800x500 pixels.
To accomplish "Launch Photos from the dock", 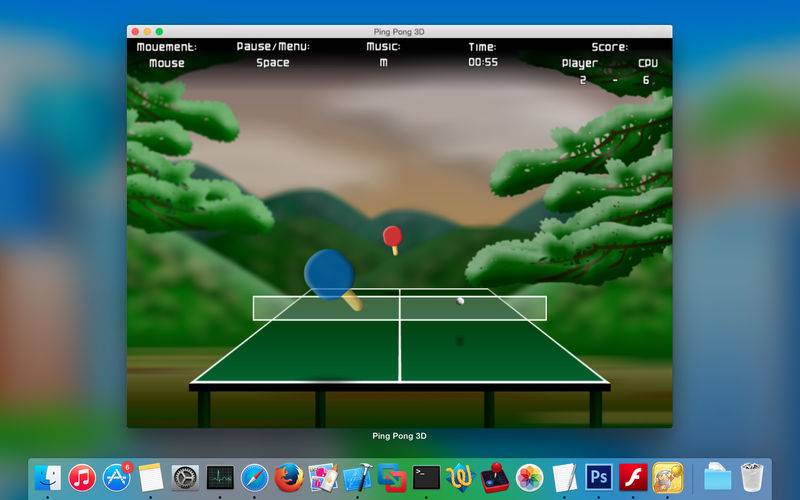I will point(530,478).
